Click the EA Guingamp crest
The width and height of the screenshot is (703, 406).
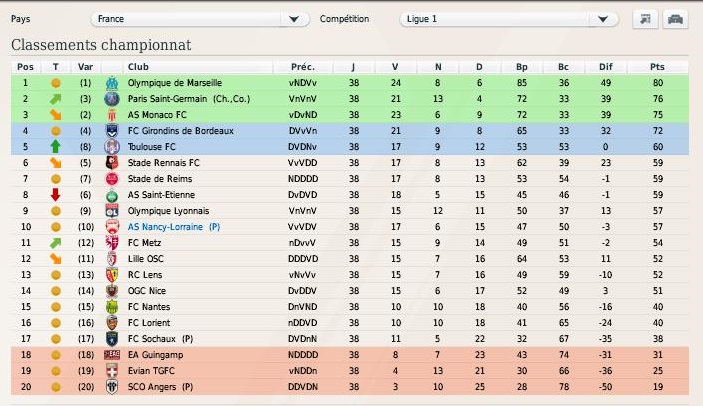pos(112,355)
